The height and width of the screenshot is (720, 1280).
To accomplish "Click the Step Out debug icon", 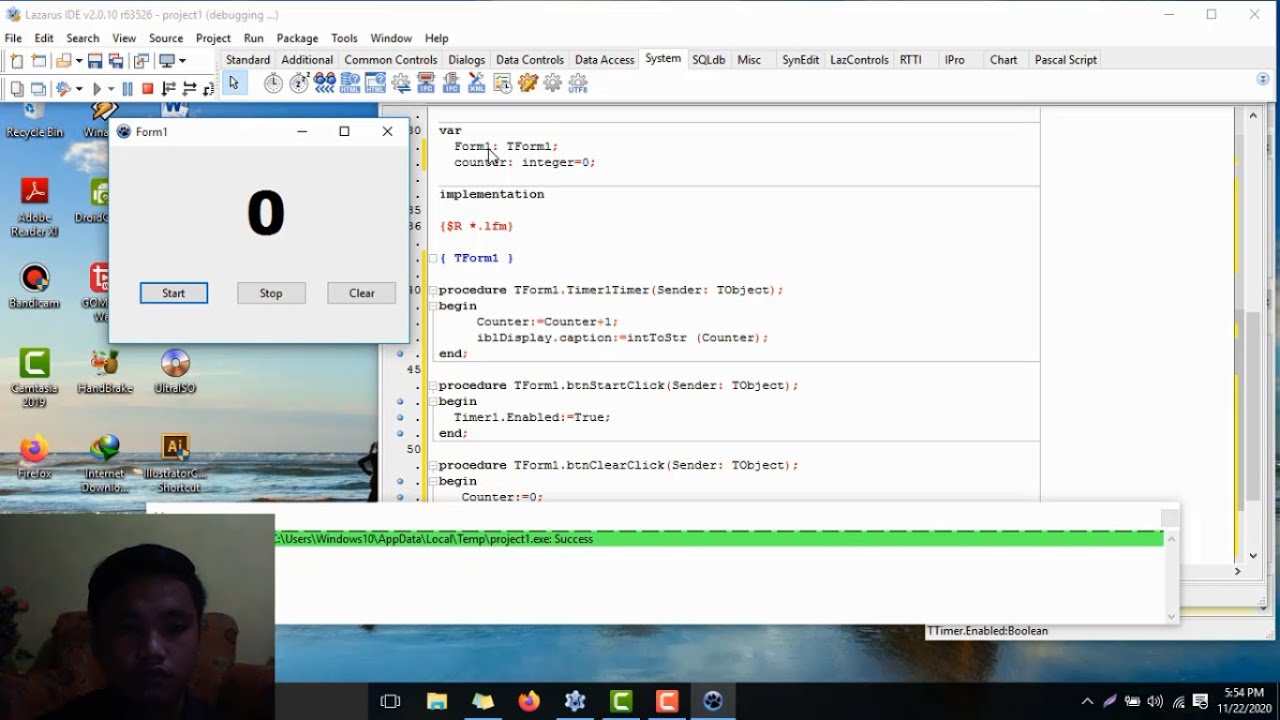I will click(208, 89).
